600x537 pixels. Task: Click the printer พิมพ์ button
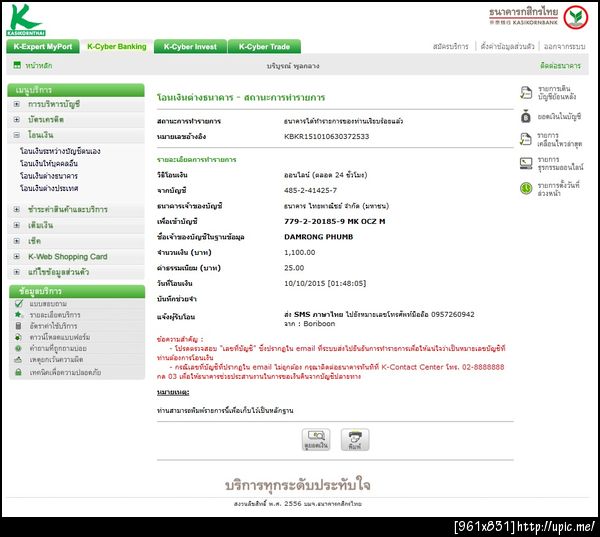pos(355,439)
